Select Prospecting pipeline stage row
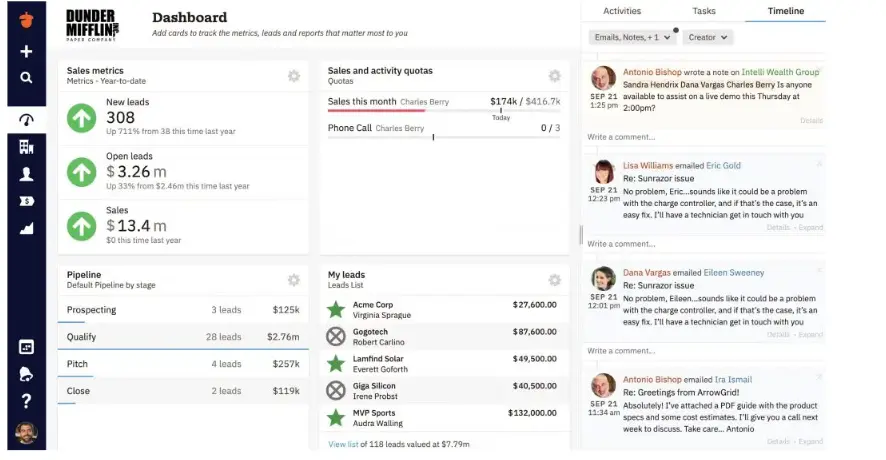The image size is (886, 460). 183,310
